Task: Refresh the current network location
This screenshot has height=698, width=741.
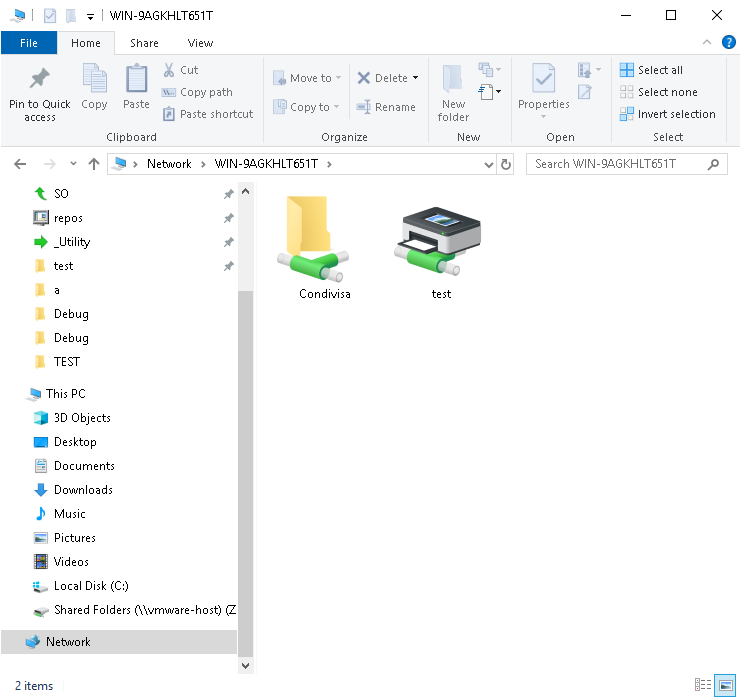Action: pos(506,164)
